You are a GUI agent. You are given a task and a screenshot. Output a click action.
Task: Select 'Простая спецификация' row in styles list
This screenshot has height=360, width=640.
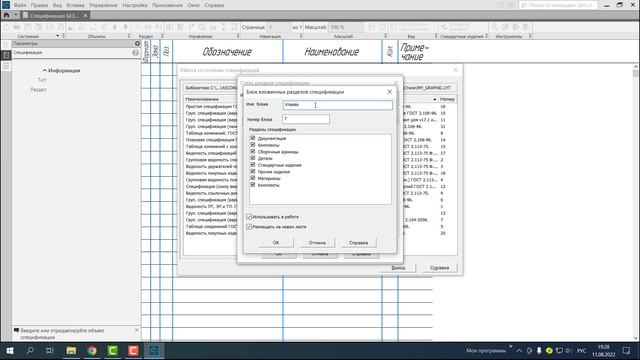(x=211, y=106)
